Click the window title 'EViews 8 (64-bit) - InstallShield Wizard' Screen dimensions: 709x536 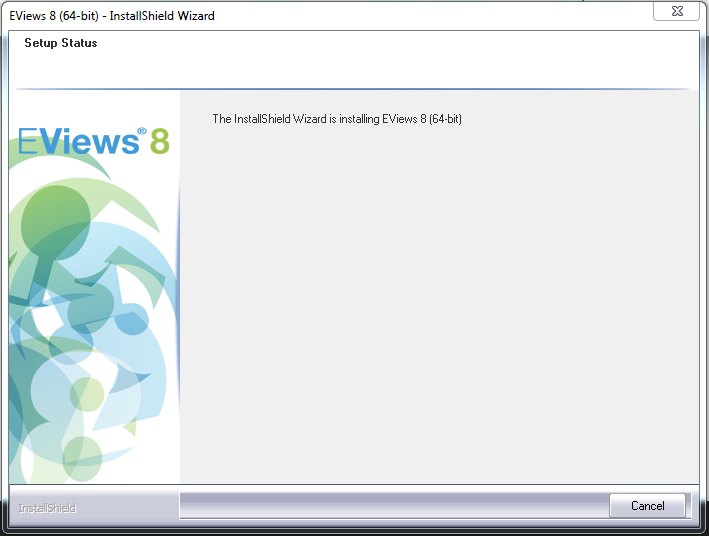tap(112, 16)
